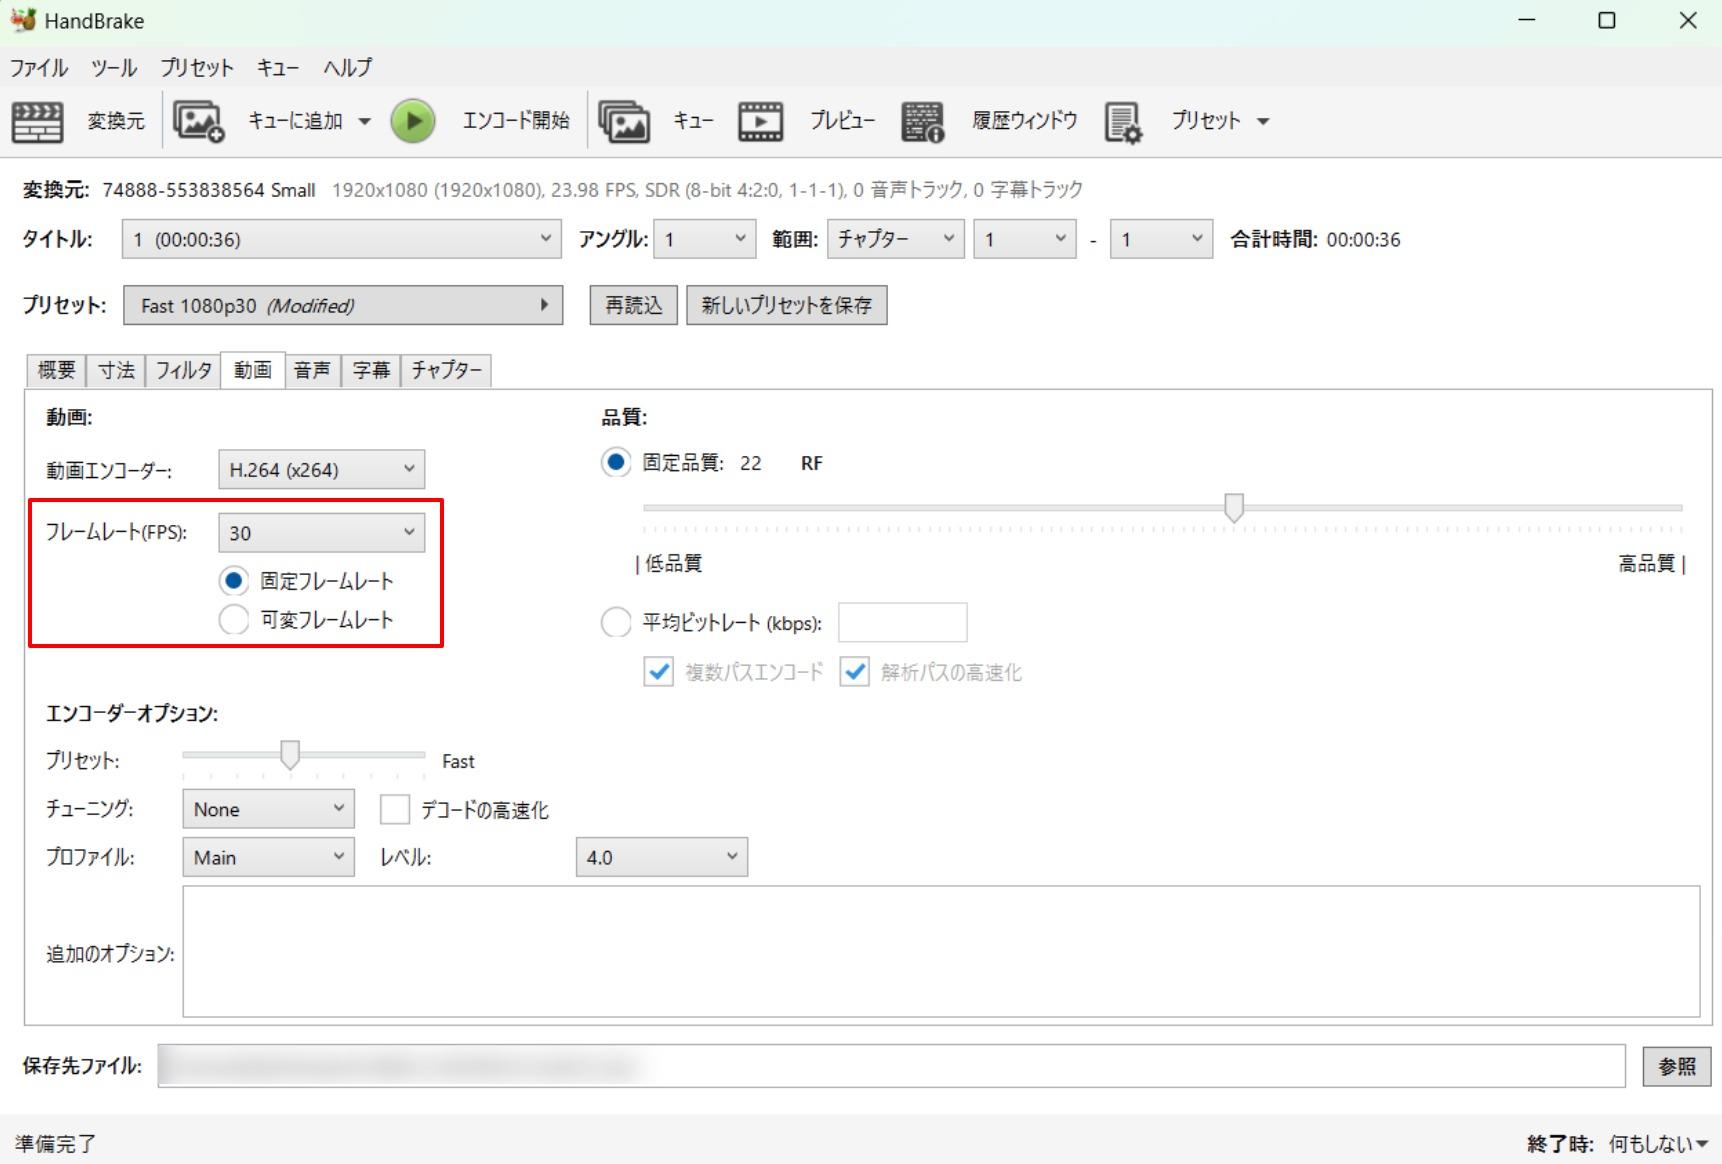Open the Fast 1080p30 preset selector
Viewport: 1722px width, 1164px height.
pyautogui.click(x=343, y=305)
